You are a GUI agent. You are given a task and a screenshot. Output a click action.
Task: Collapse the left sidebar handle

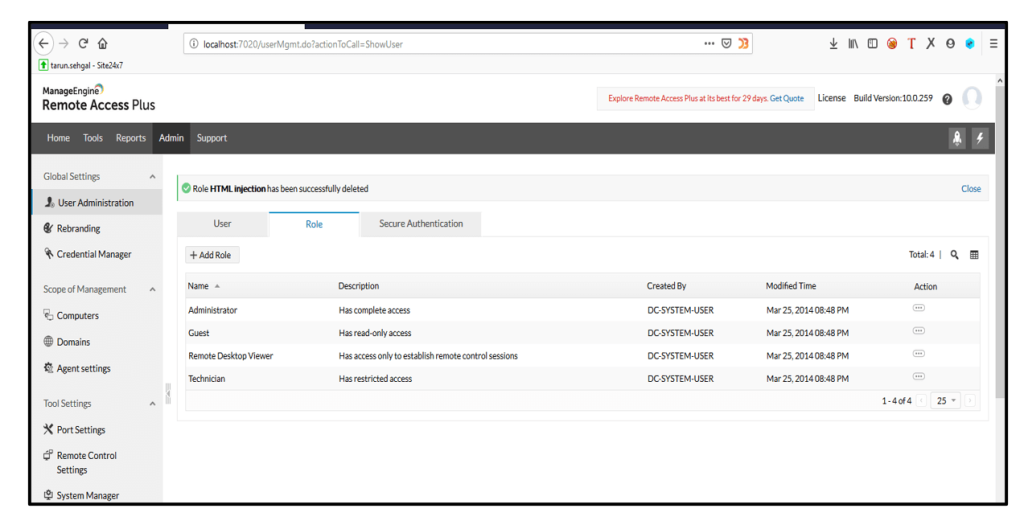pyautogui.click(x=168, y=394)
